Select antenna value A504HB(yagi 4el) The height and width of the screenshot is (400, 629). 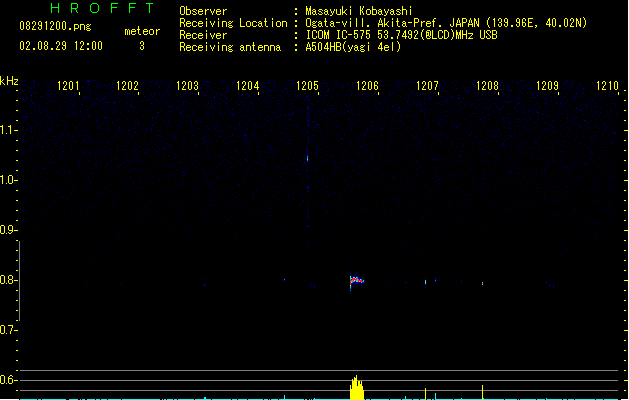[x=353, y=47]
